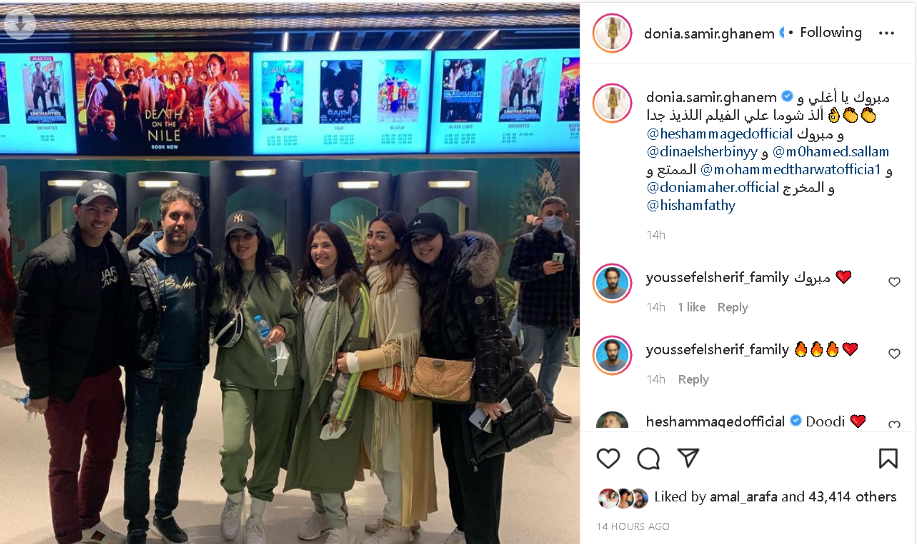Open the @dinaelsherbinyy mention

[702, 152]
